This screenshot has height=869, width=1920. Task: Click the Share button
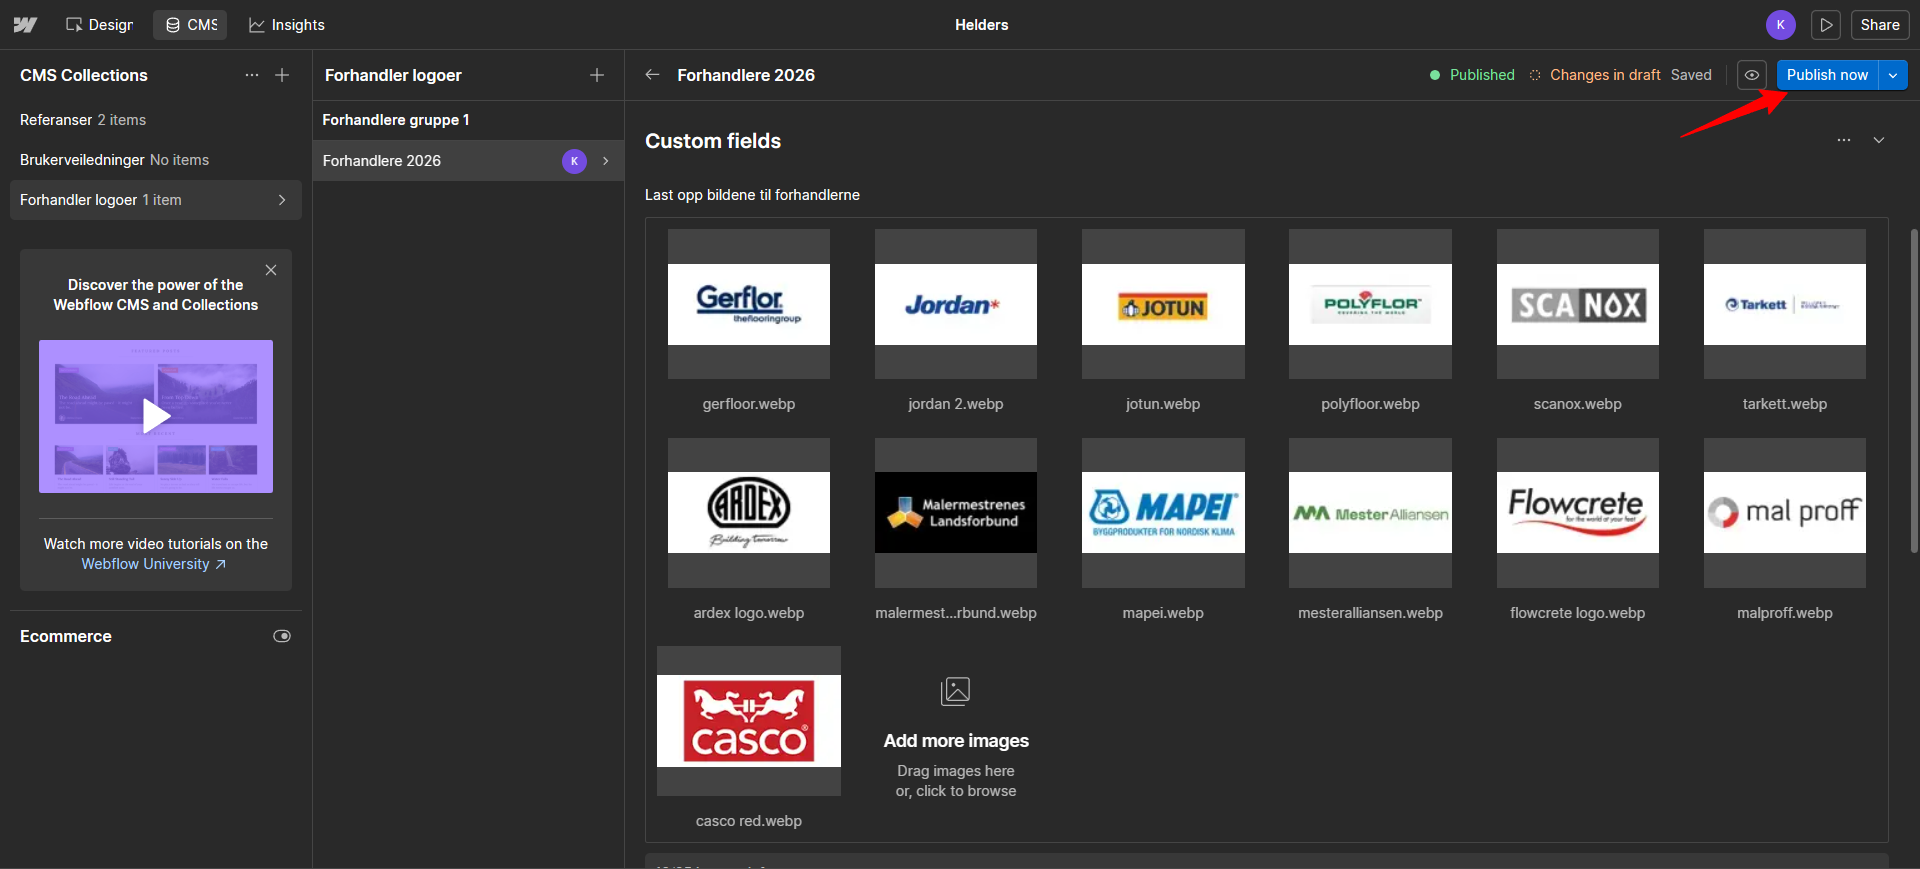1880,25
